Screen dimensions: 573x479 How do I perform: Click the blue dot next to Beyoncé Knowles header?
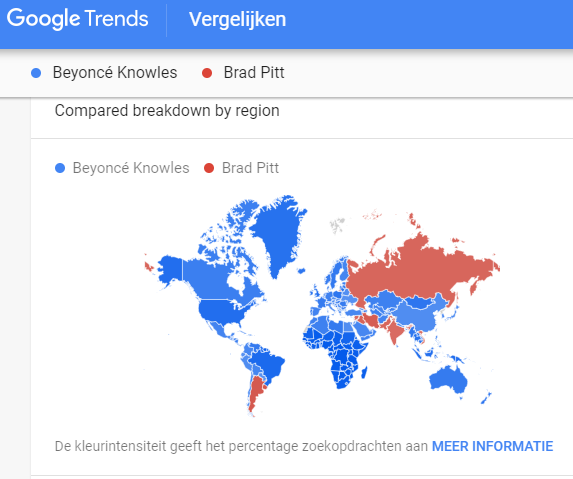pos(36,73)
